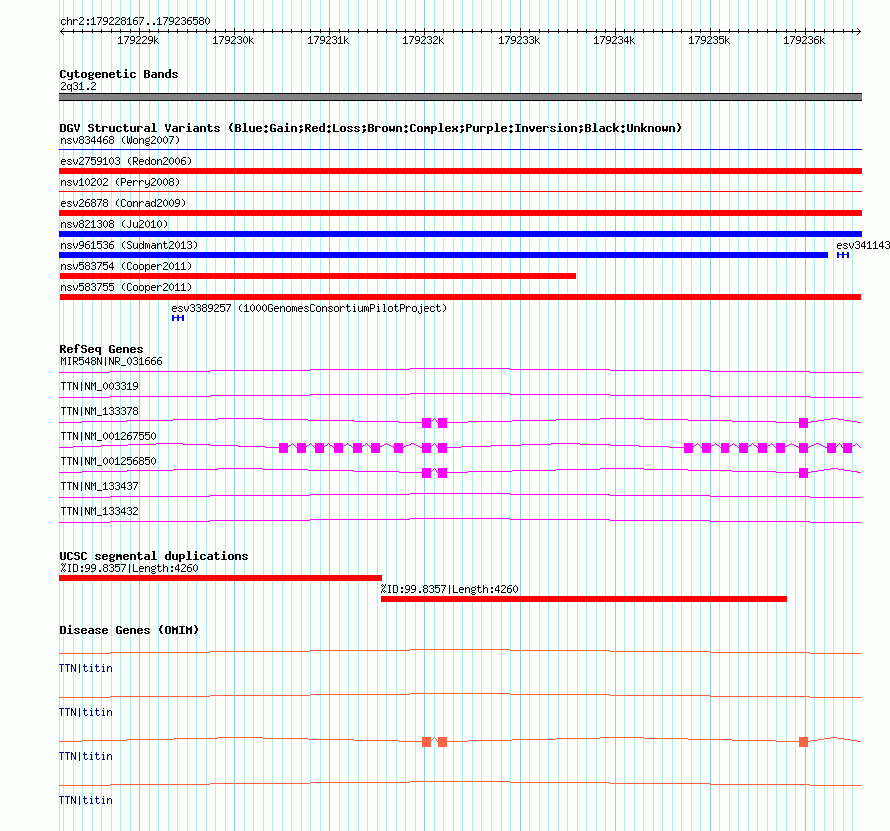Click the small blue glyph under esv341143
This screenshot has width=890, height=831.
843,255
